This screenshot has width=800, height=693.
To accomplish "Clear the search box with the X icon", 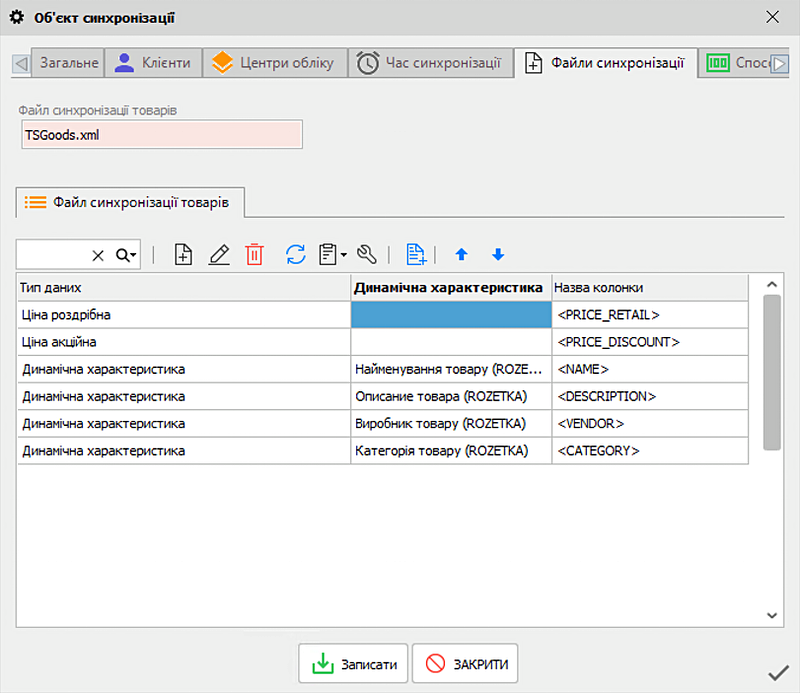I will (98, 255).
